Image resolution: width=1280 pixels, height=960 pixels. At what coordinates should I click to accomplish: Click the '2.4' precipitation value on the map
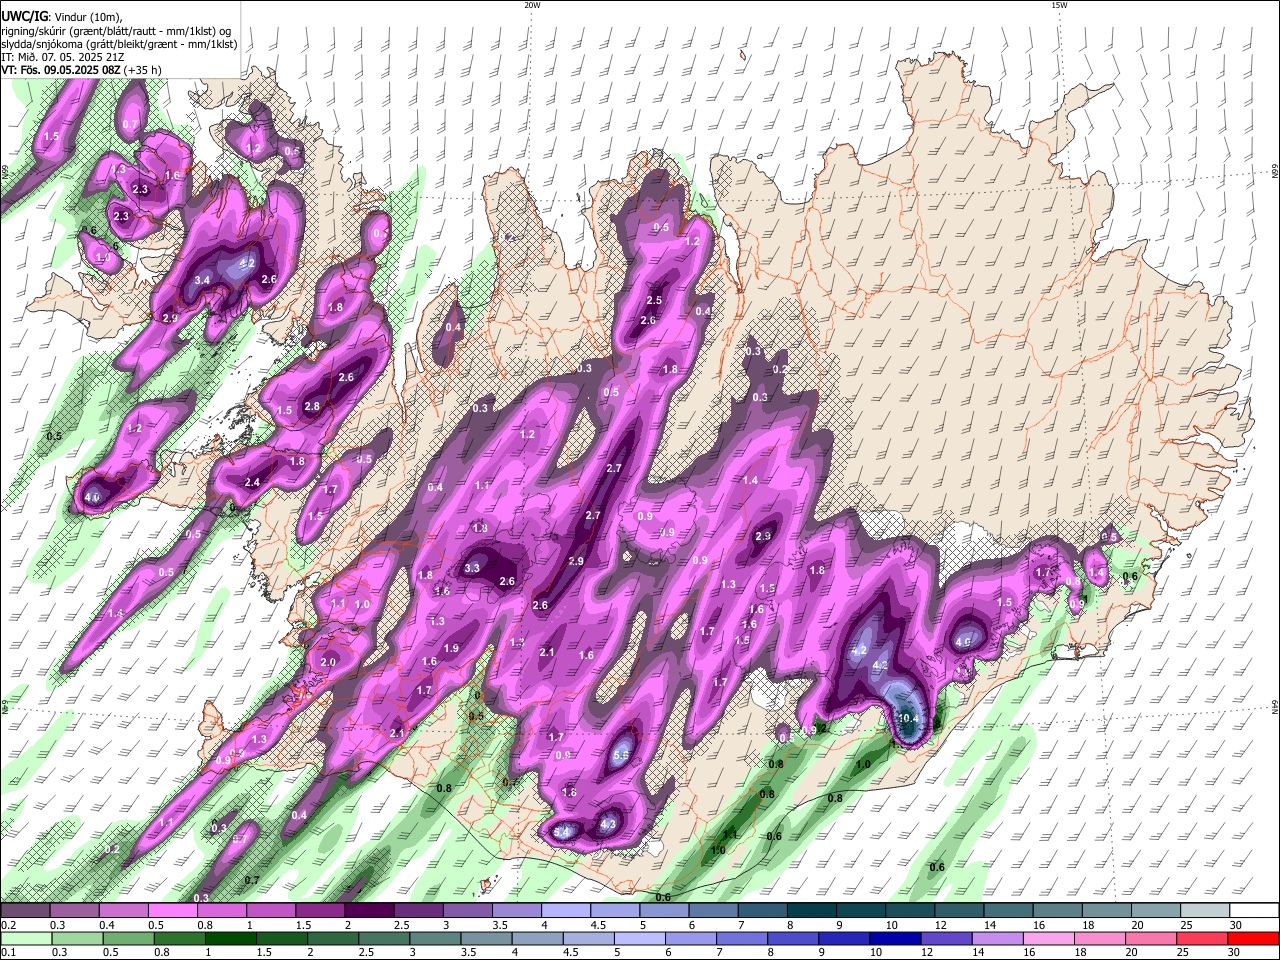[252, 483]
